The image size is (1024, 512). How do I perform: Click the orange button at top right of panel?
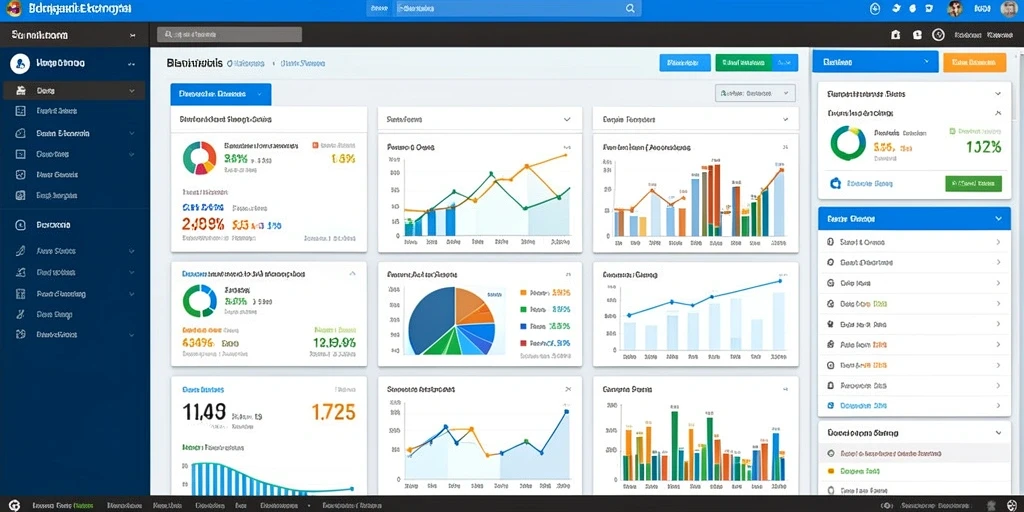tap(974, 62)
